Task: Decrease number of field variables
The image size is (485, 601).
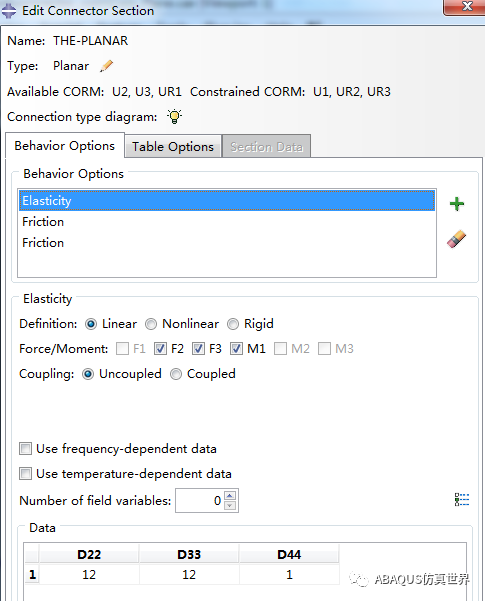Action: pyautogui.click(x=230, y=505)
